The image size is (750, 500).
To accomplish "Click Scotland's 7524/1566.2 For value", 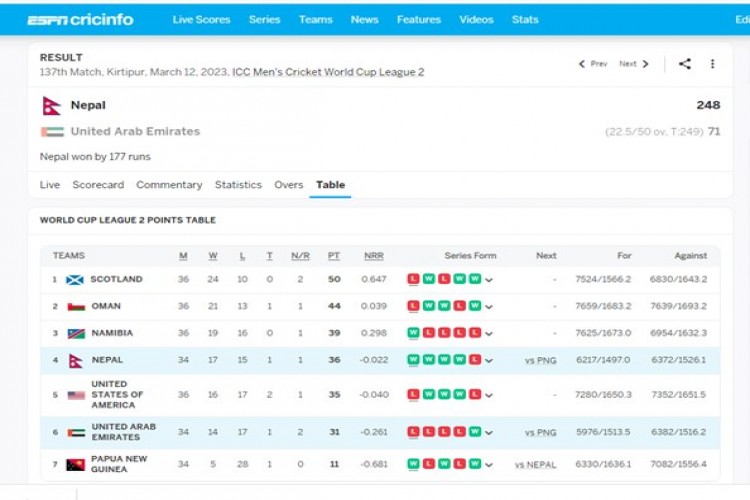I will point(603,279).
